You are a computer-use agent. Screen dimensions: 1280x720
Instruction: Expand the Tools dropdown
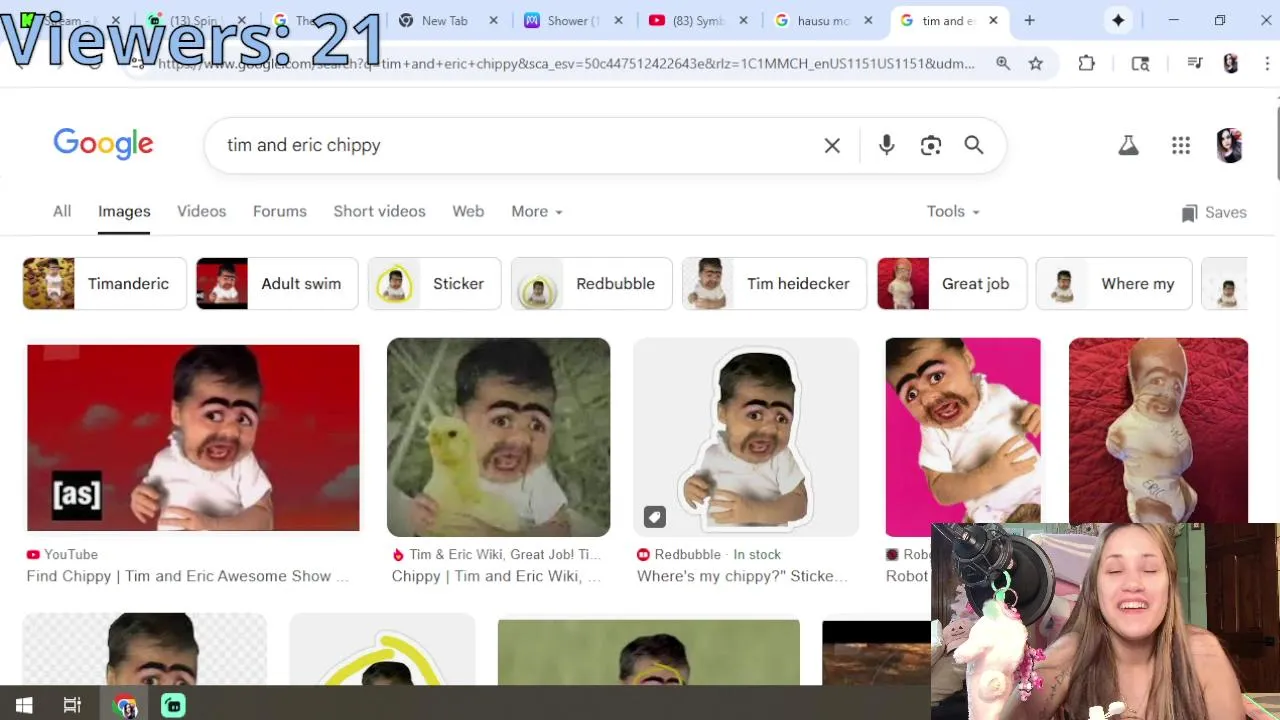coord(953,211)
